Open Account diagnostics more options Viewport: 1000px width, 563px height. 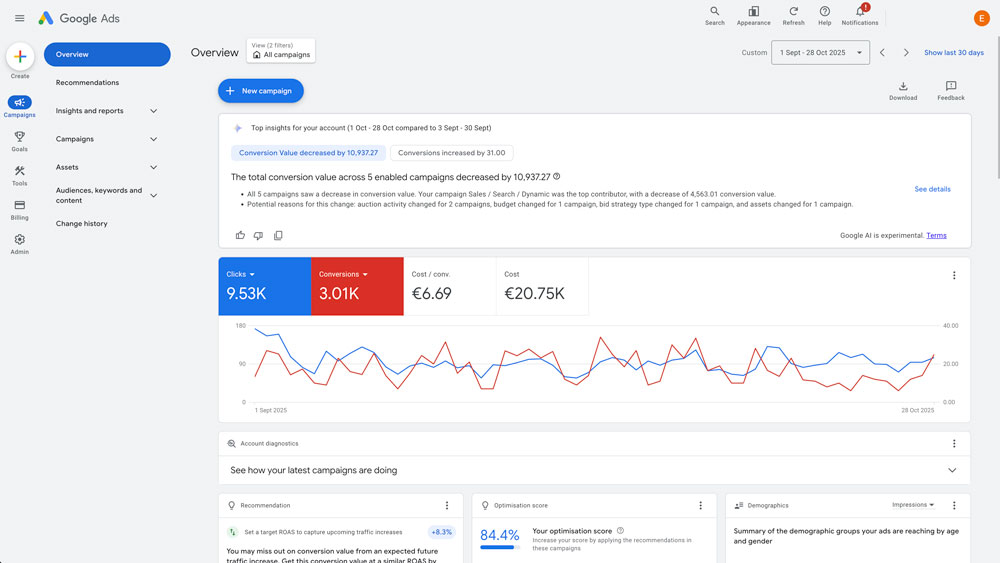pyautogui.click(x=954, y=444)
